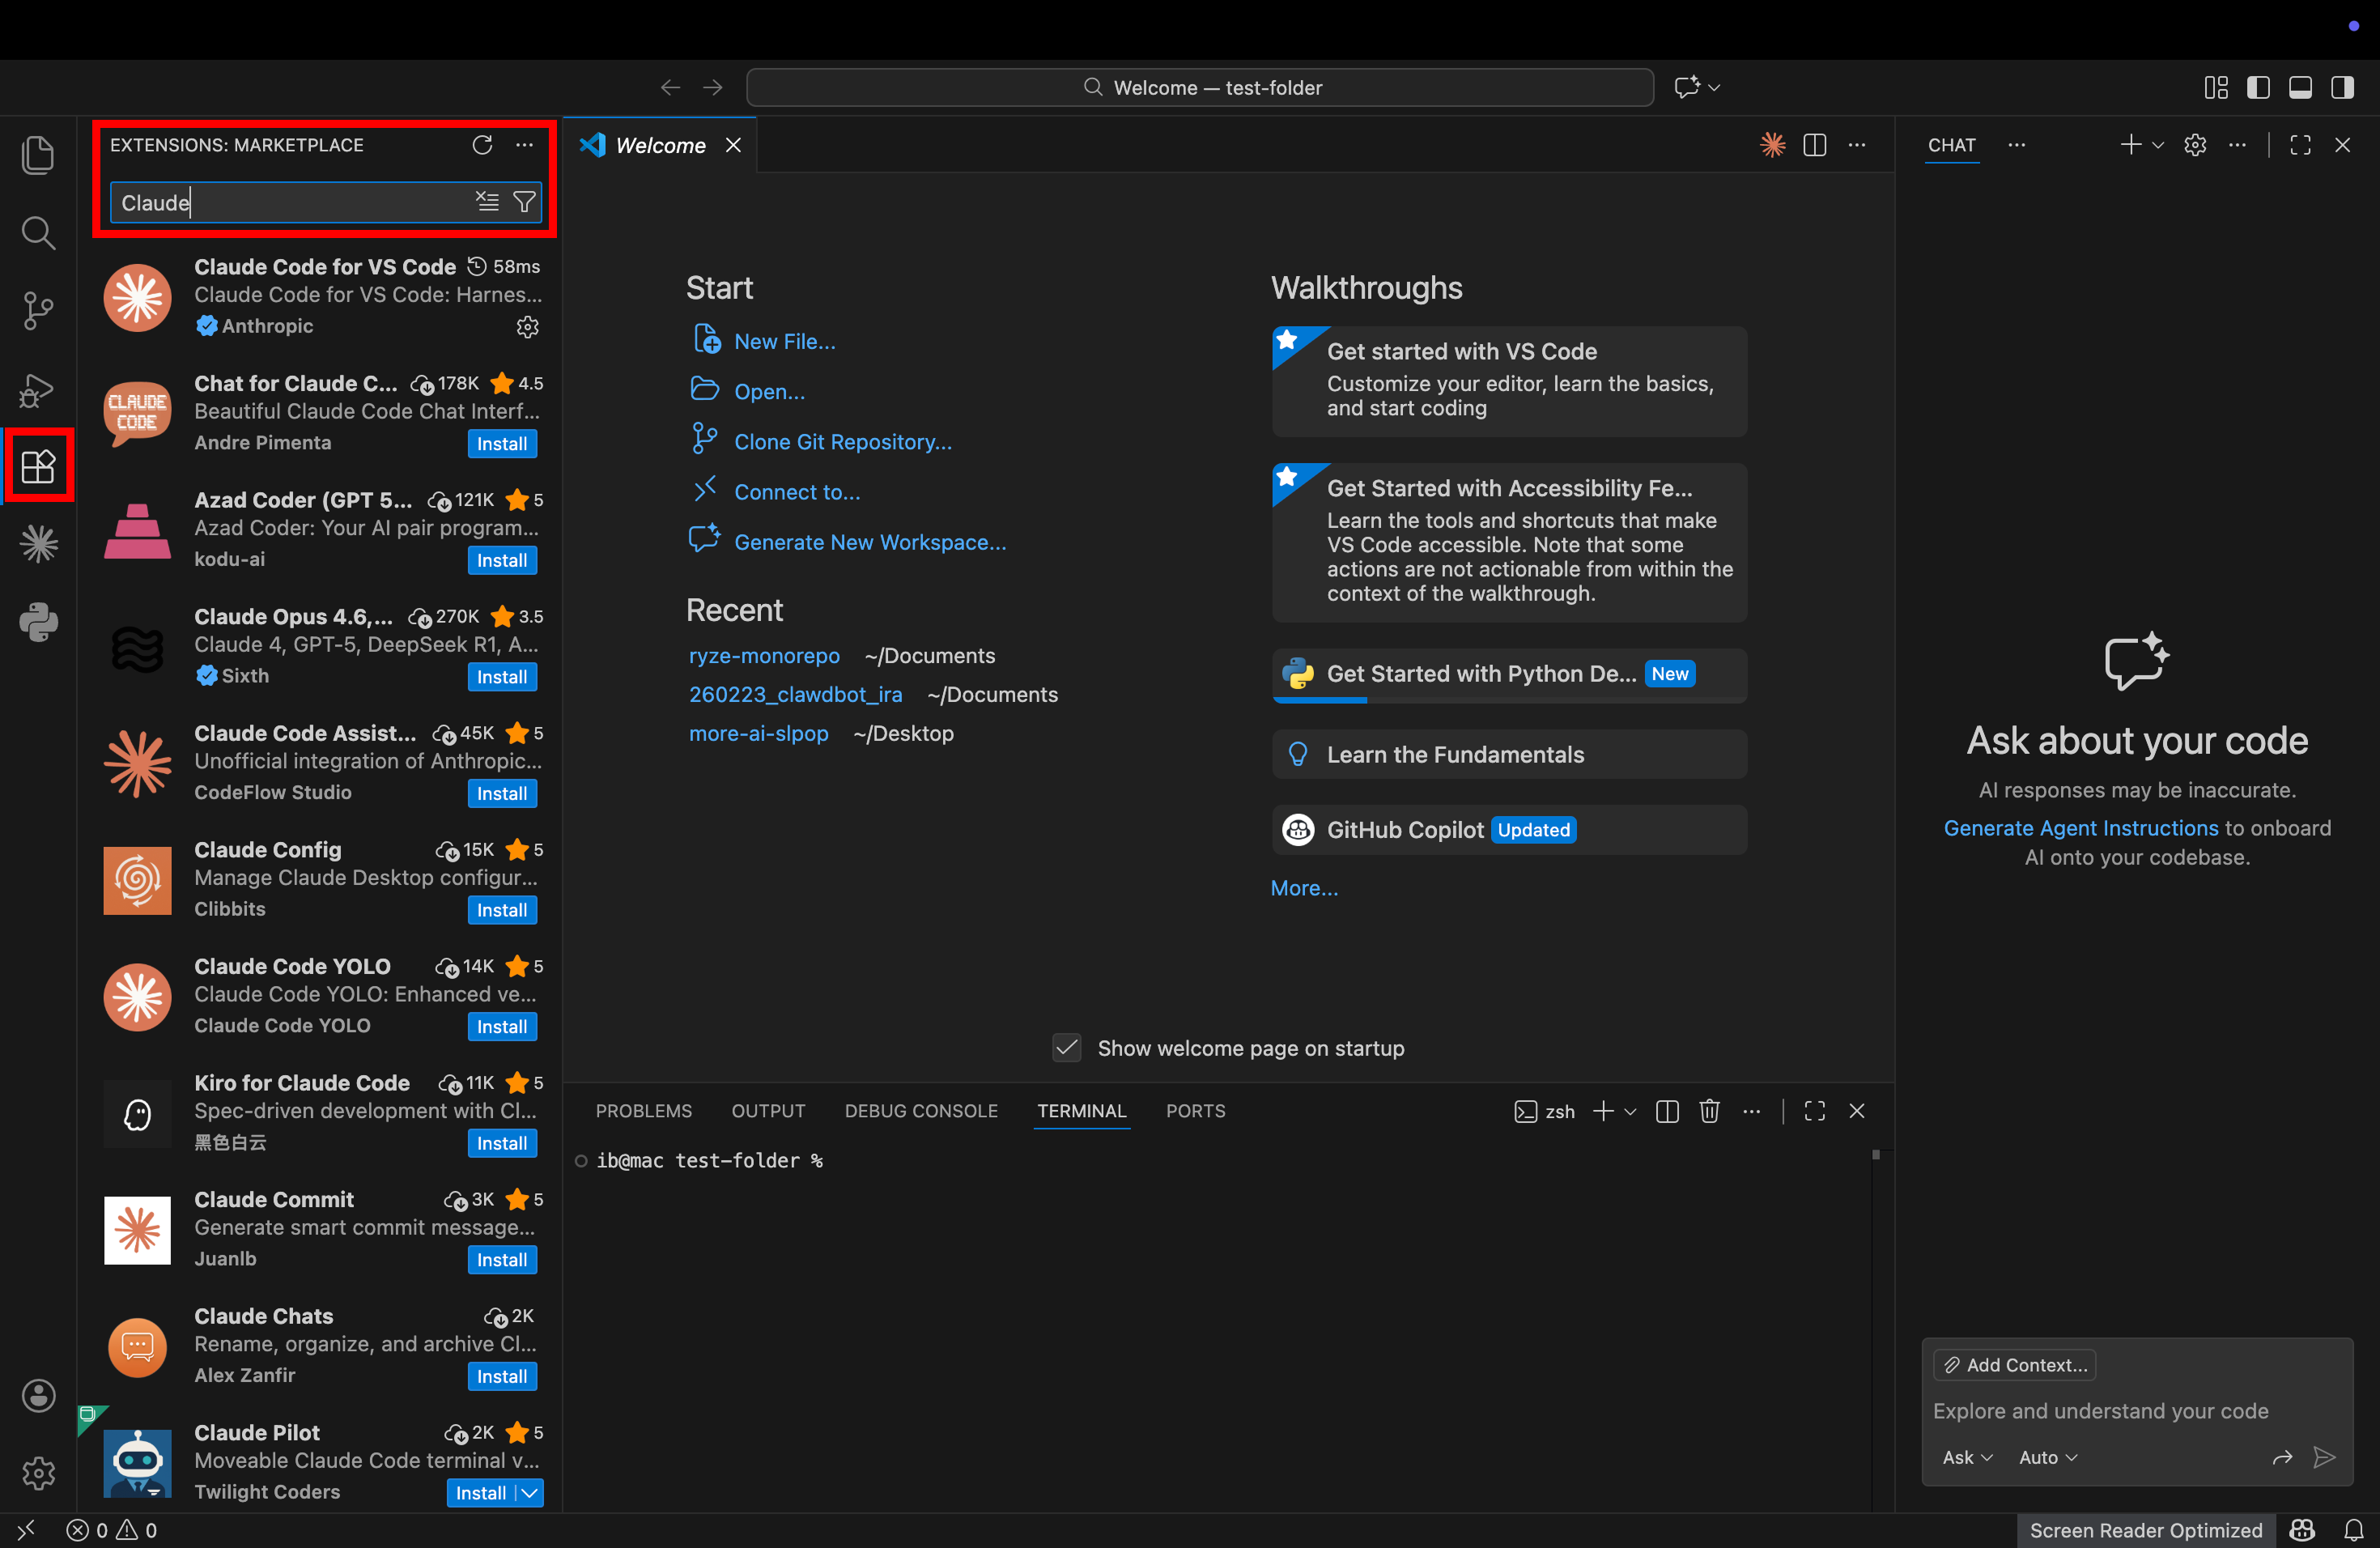Open the Auto model picker dropdown

pyautogui.click(x=2046, y=1457)
